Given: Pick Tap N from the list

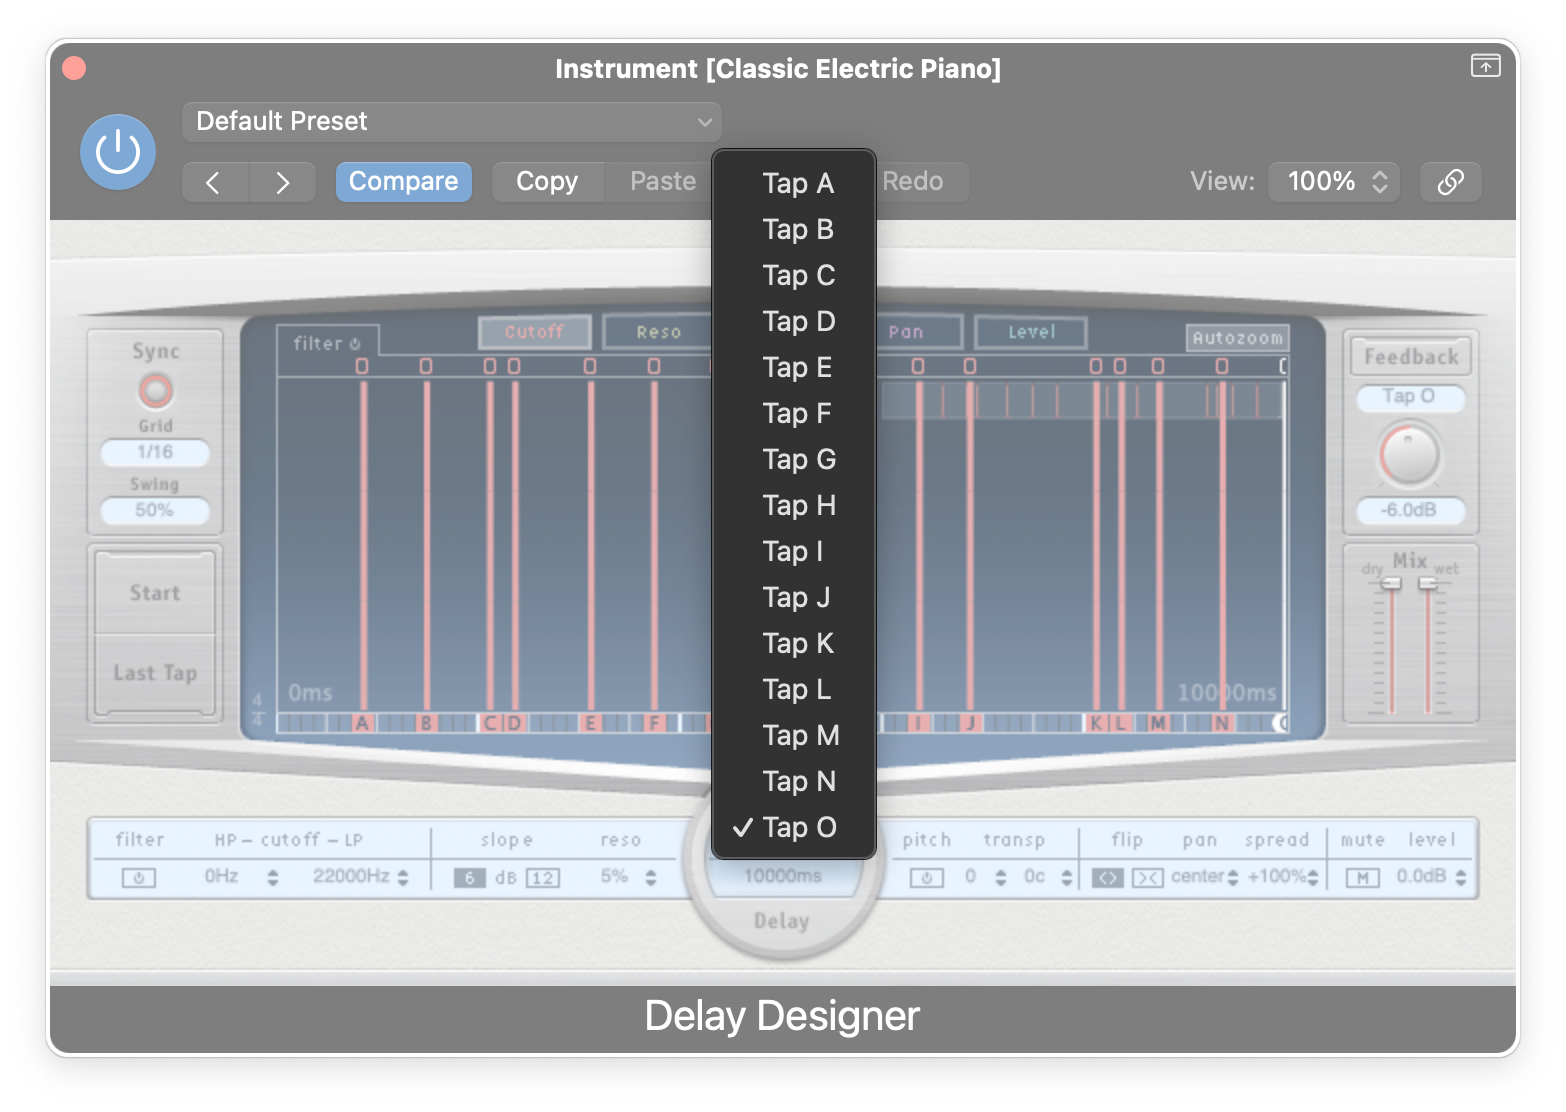Looking at the screenshot, I should (794, 781).
